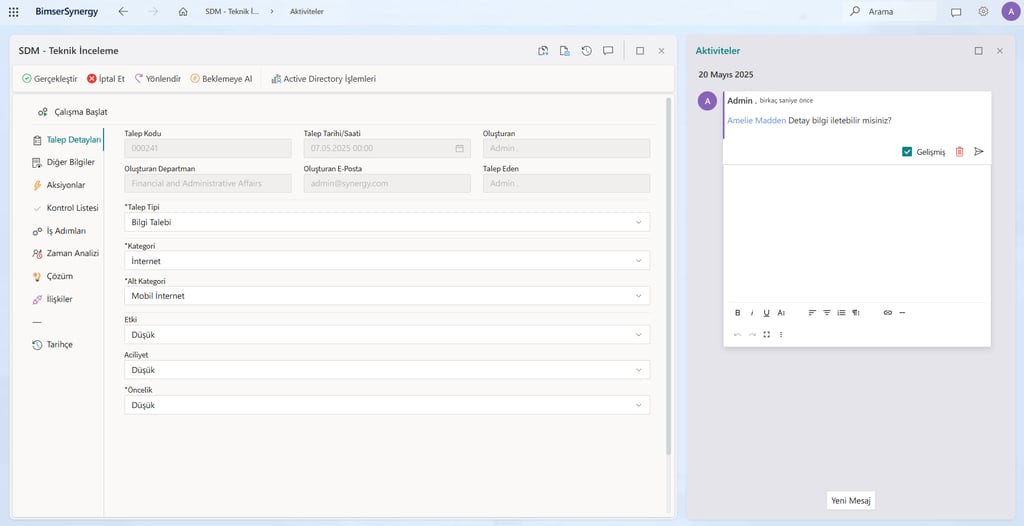Viewport: 1024px width, 526px height.
Task: Expand the Öncelik dropdown
Action: point(387,405)
